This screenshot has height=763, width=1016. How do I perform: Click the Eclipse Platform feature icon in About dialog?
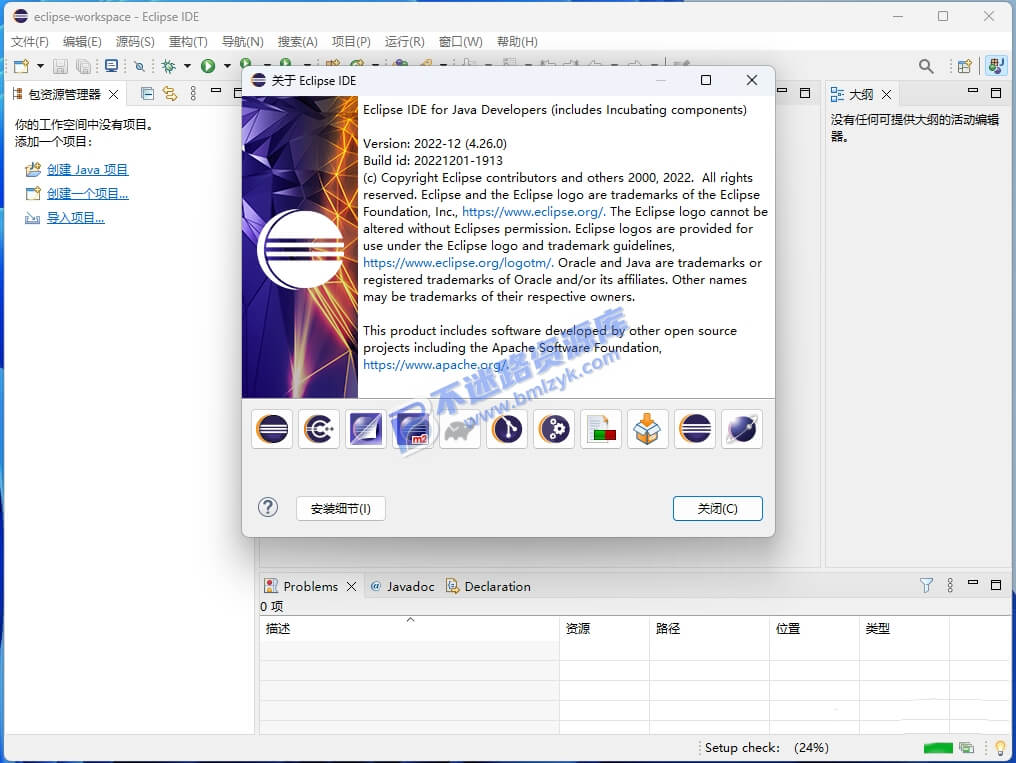tap(272, 429)
